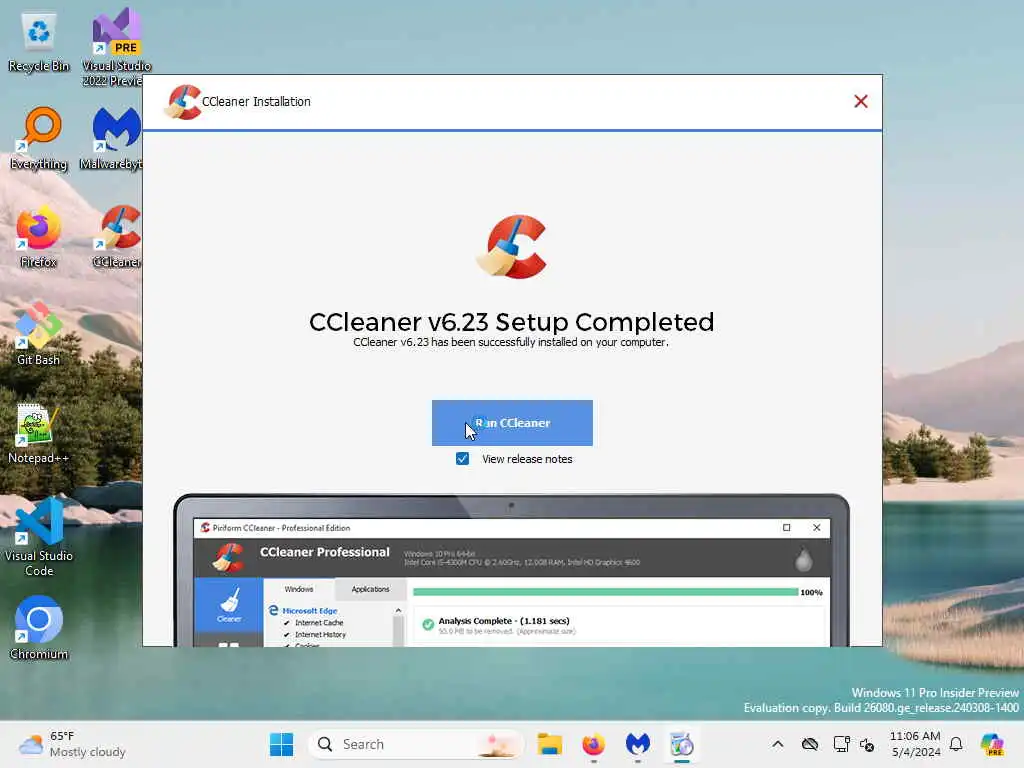Click the taskbar Search box
The width and height of the screenshot is (1024, 768).
(x=415, y=744)
